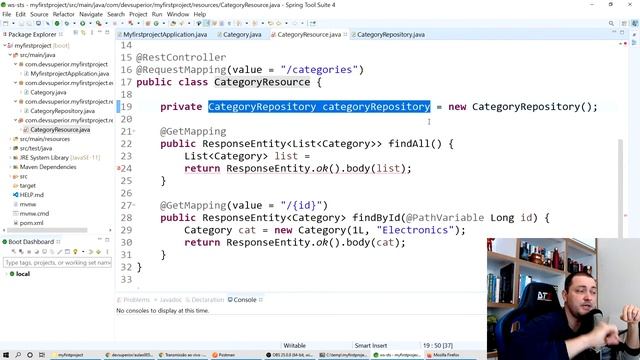Switch to Category.java editor tab
Screen dimensions: 640x360
(x=239, y=35)
